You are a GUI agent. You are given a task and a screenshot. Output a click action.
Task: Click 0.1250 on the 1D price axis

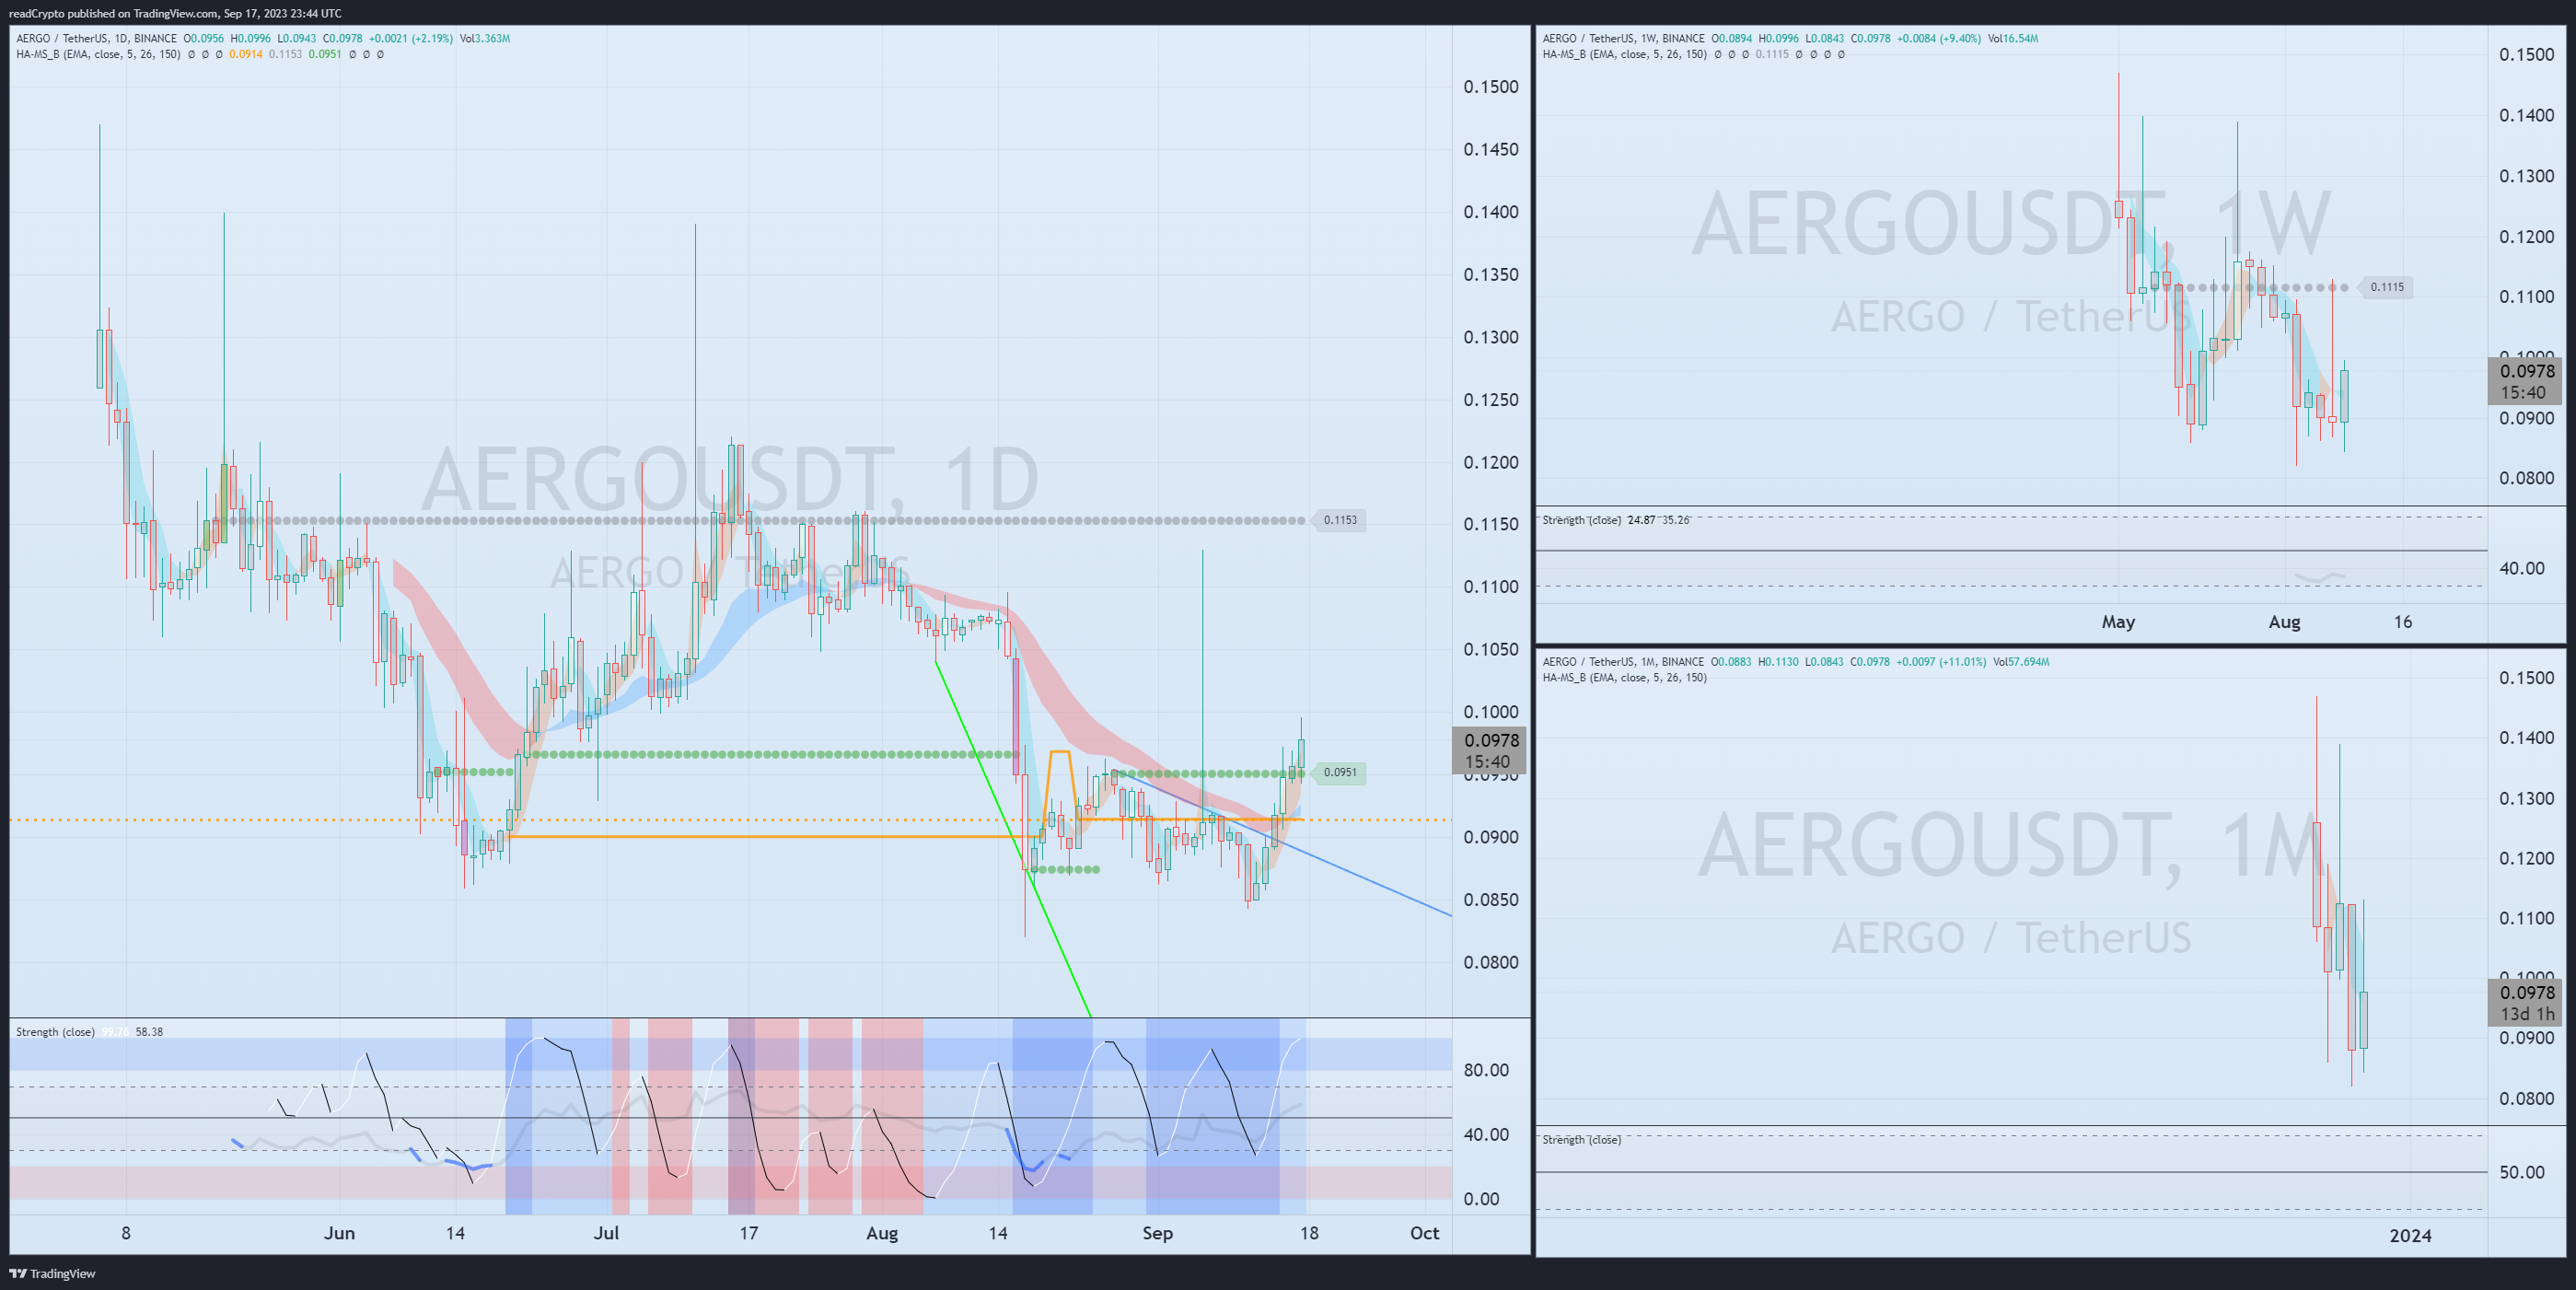[x=1490, y=400]
